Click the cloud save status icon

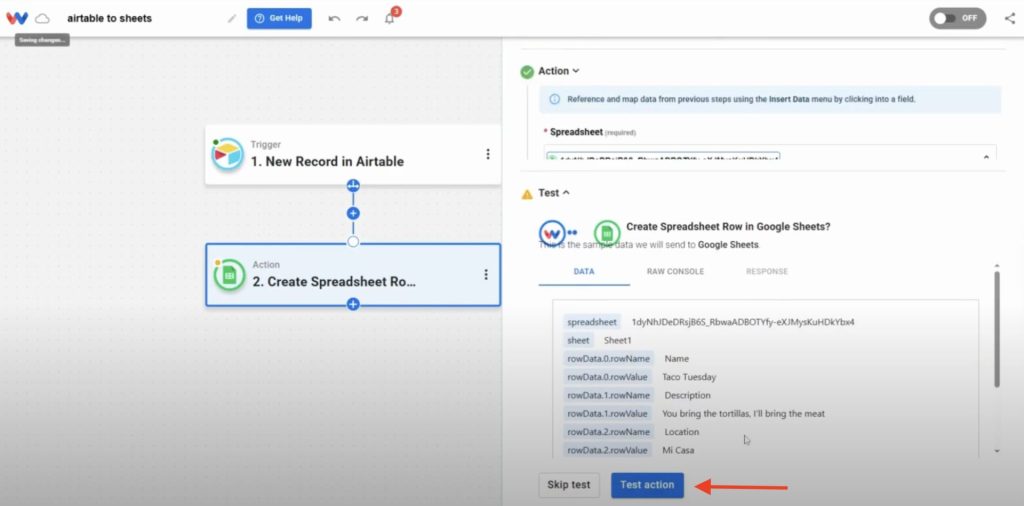(42, 18)
